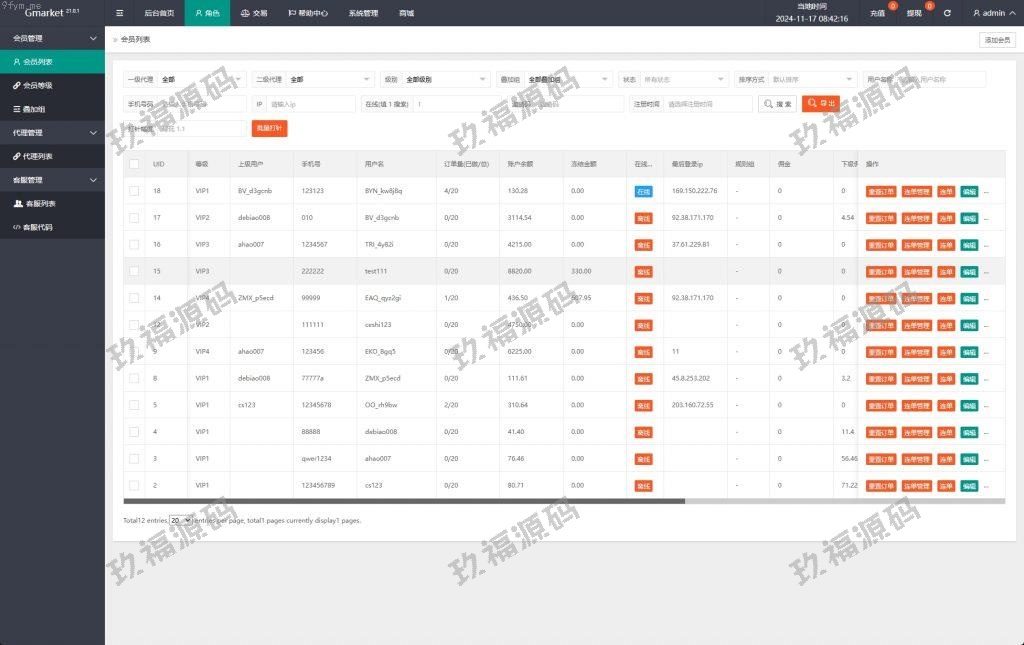Open the 系统管理 top menu
The height and width of the screenshot is (645, 1024).
pyautogui.click(x=363, y=14)
